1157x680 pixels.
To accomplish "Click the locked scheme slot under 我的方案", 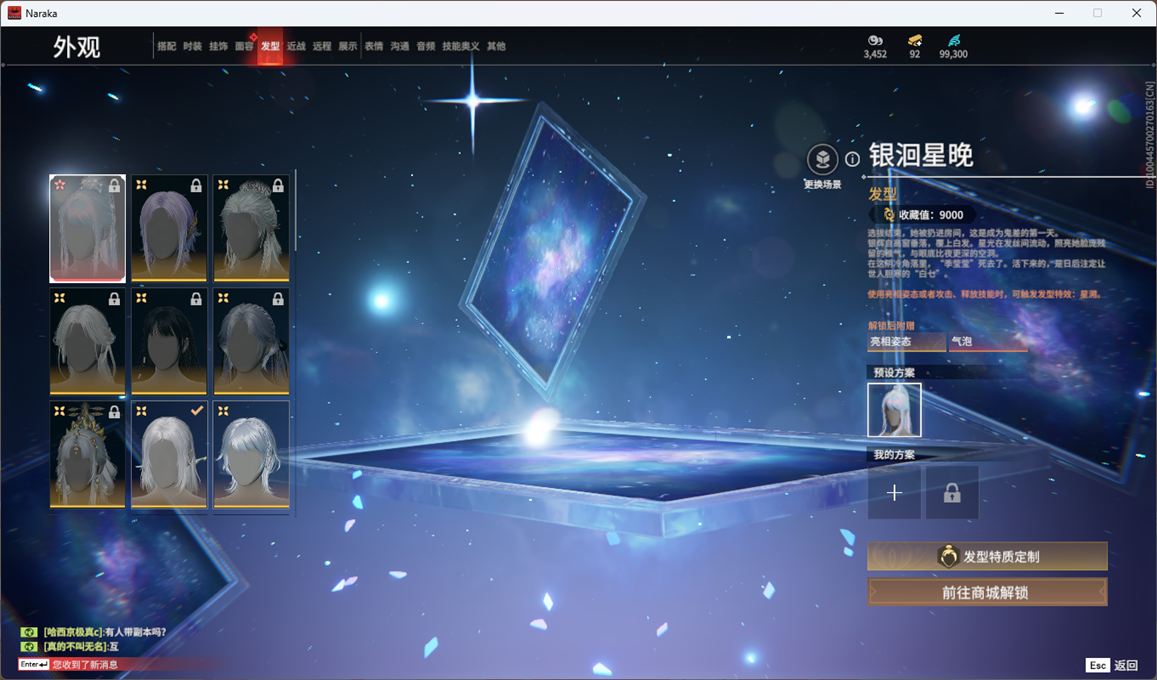I will pos(952,493).
